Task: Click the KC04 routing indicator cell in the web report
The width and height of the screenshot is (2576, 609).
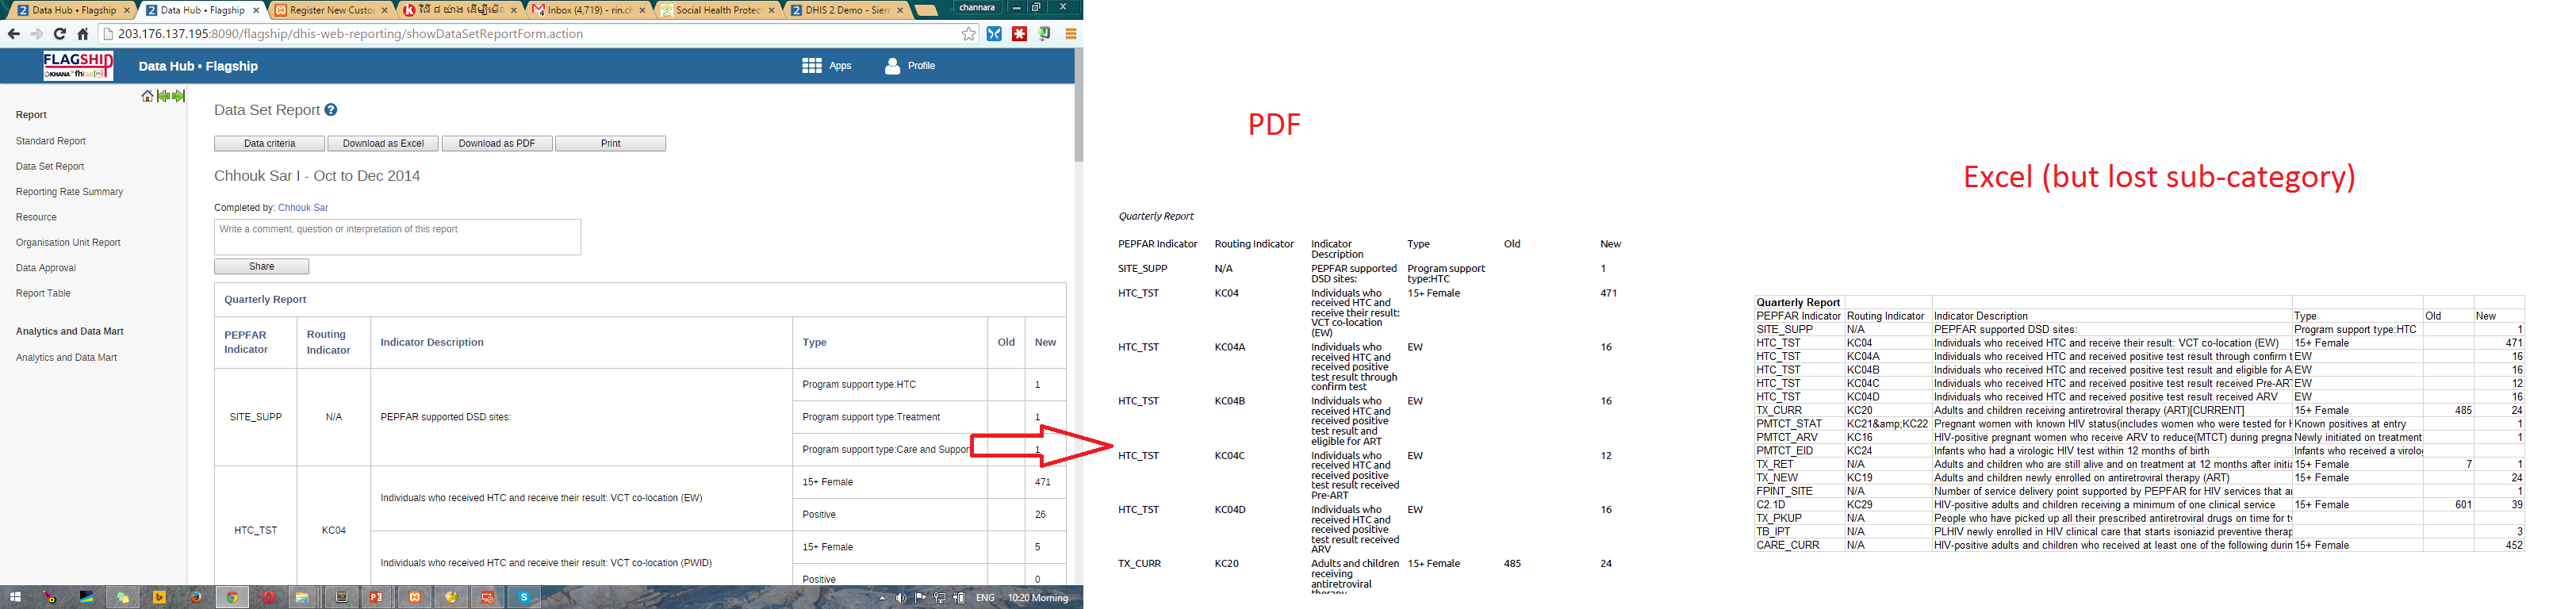Action: pyautogui.click(x=334, y=530)
